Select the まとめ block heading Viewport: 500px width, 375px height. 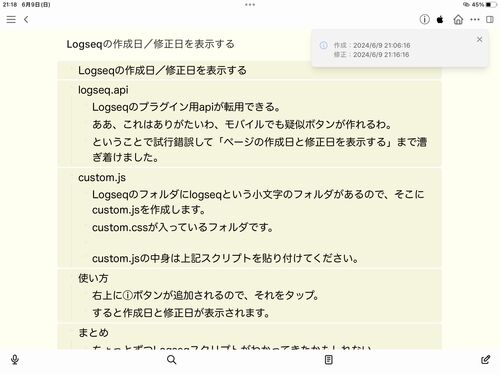(x=93, y=332)
